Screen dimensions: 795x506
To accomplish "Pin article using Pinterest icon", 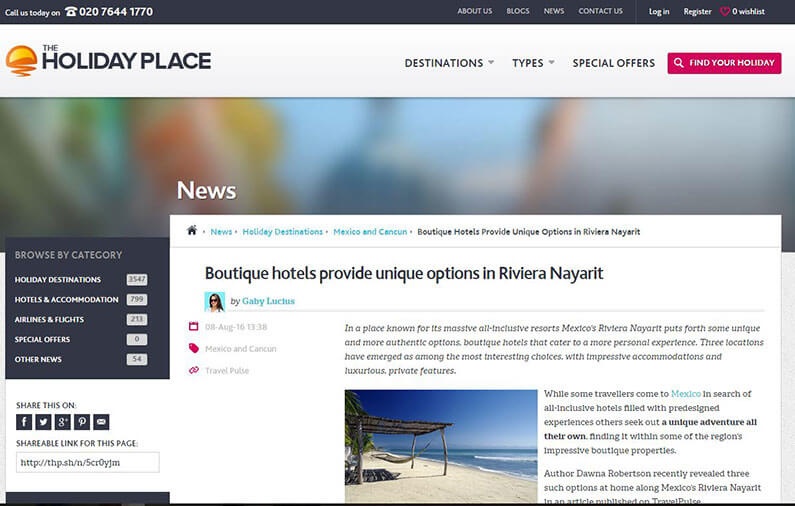I will [82, 422].
